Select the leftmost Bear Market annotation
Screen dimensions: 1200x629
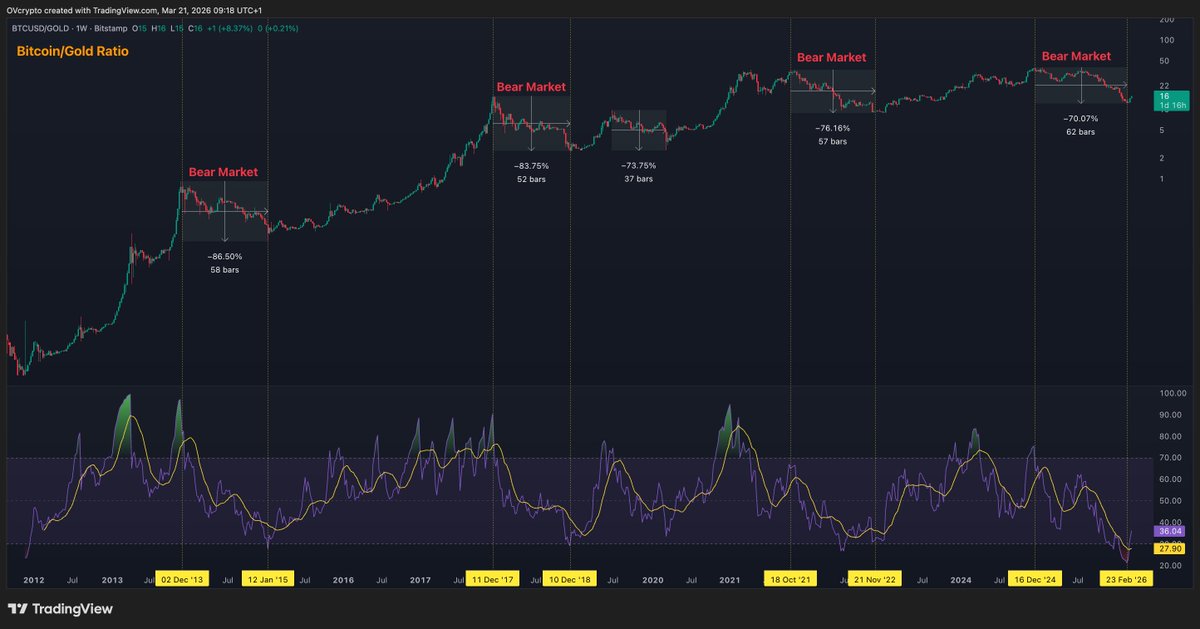(222, 171)
